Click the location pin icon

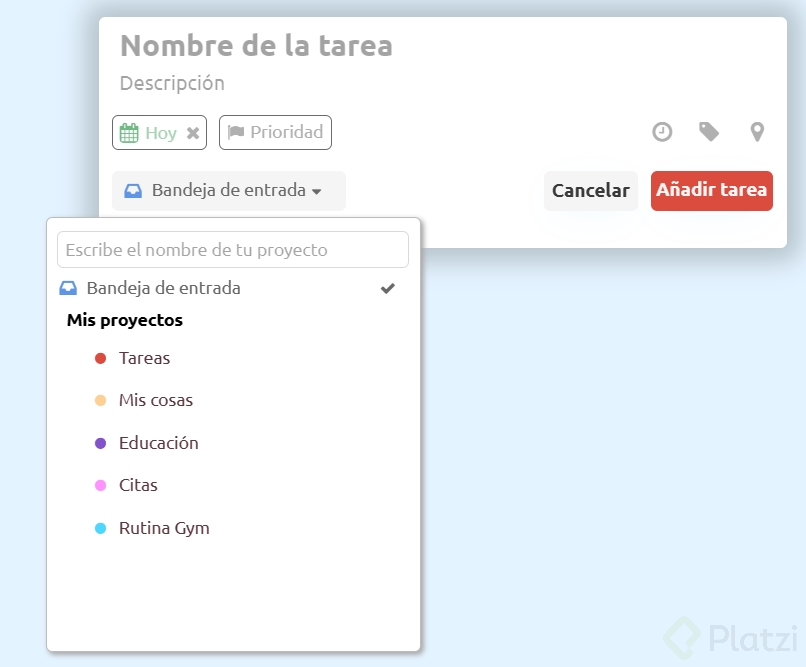(x=757, y=132)
